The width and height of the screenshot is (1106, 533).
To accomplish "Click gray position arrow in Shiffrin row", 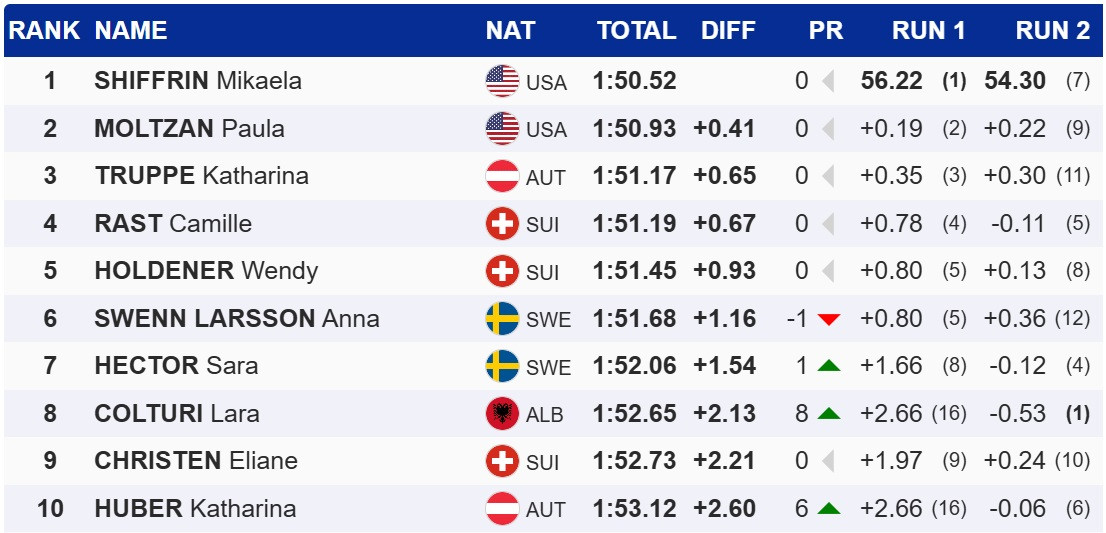I will click(x=827, y=81).
